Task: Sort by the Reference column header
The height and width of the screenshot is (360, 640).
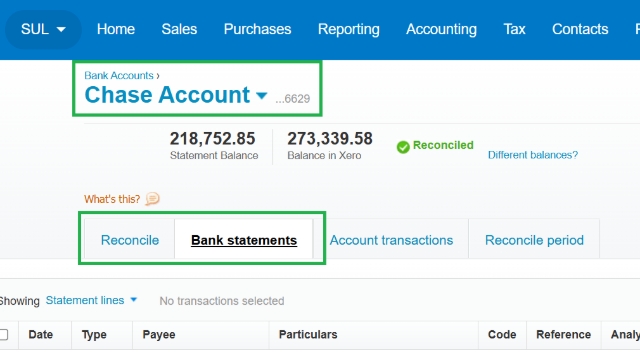Action: (563, 335)
